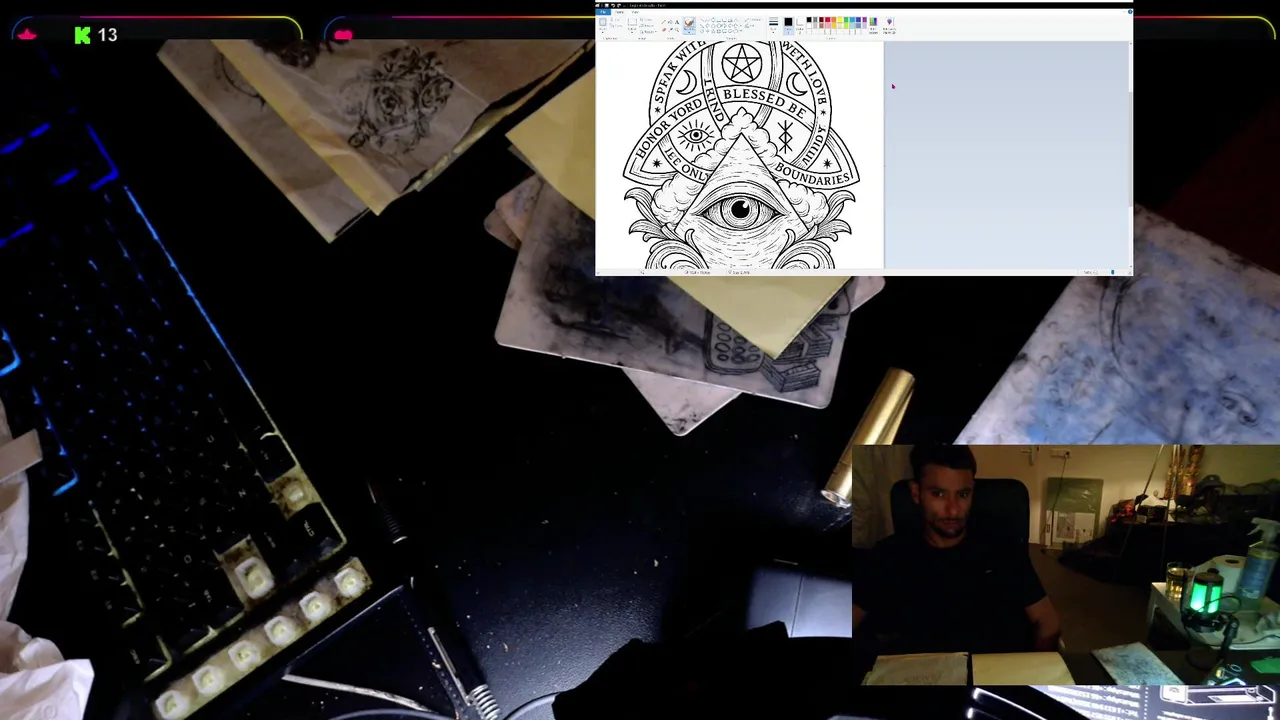Click the Cut scissors command
This screenshot has height=720, width=1280.
[x=615, y=20]
